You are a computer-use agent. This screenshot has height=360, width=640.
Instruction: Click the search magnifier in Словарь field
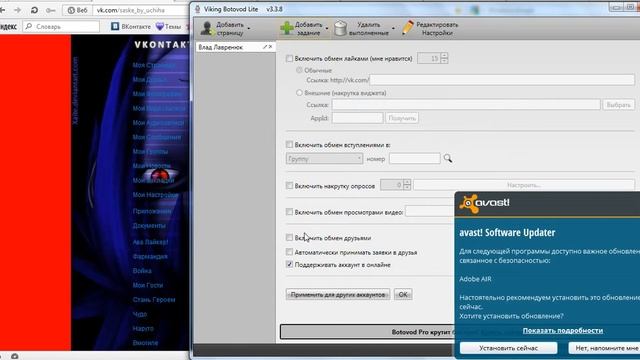point(29,27)
